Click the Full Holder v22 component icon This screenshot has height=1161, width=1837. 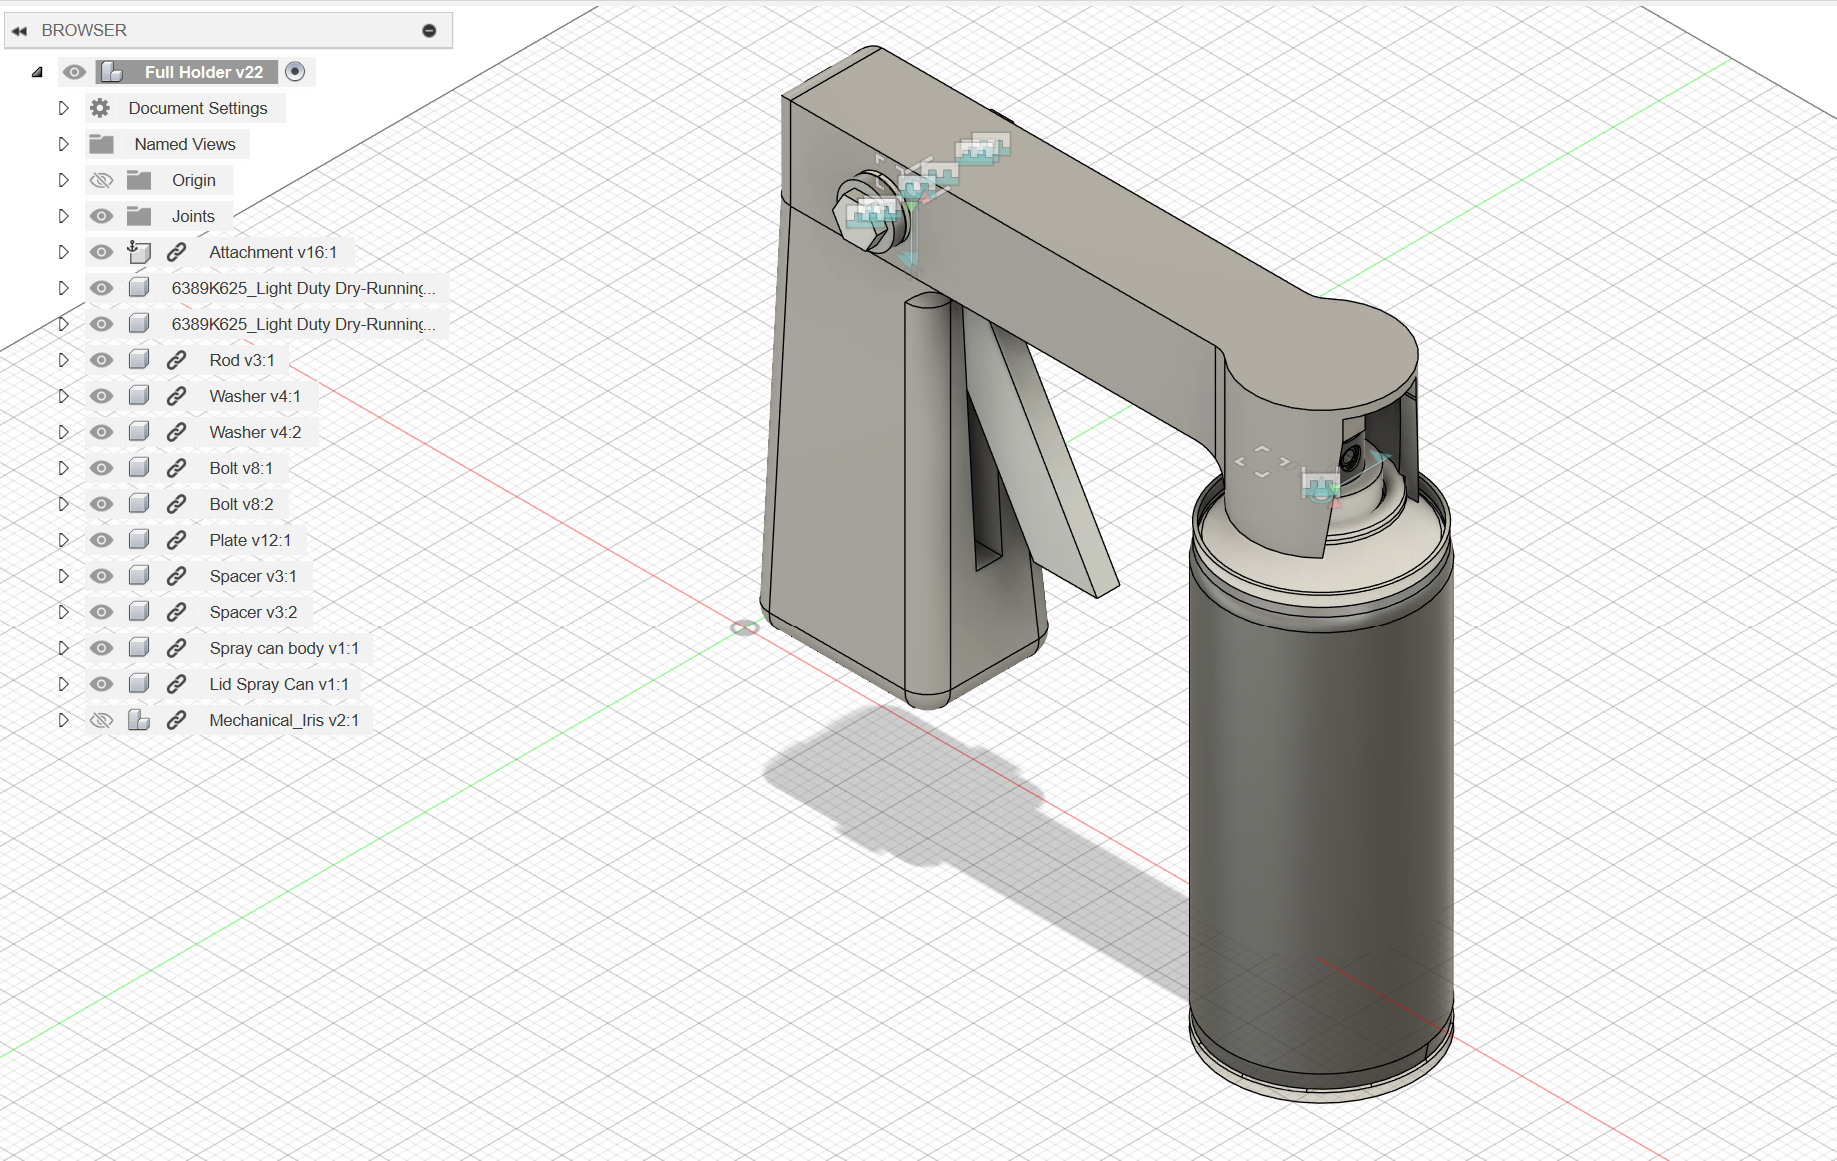click(x=112, y=72)
